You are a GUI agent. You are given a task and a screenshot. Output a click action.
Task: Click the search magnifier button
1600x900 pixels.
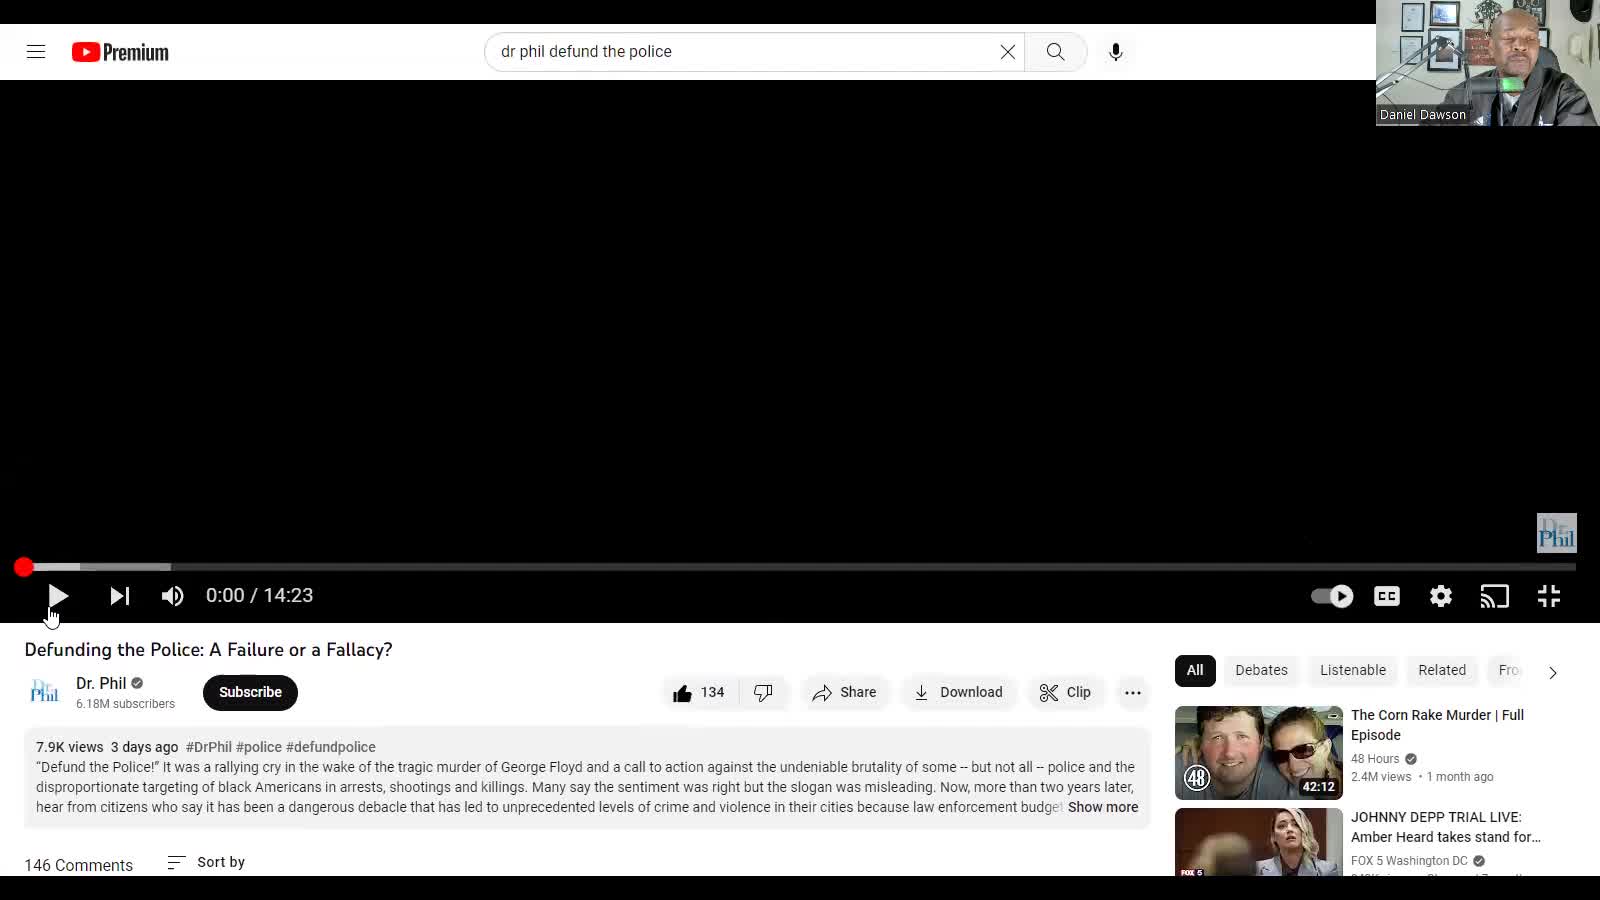[1055, 52]
